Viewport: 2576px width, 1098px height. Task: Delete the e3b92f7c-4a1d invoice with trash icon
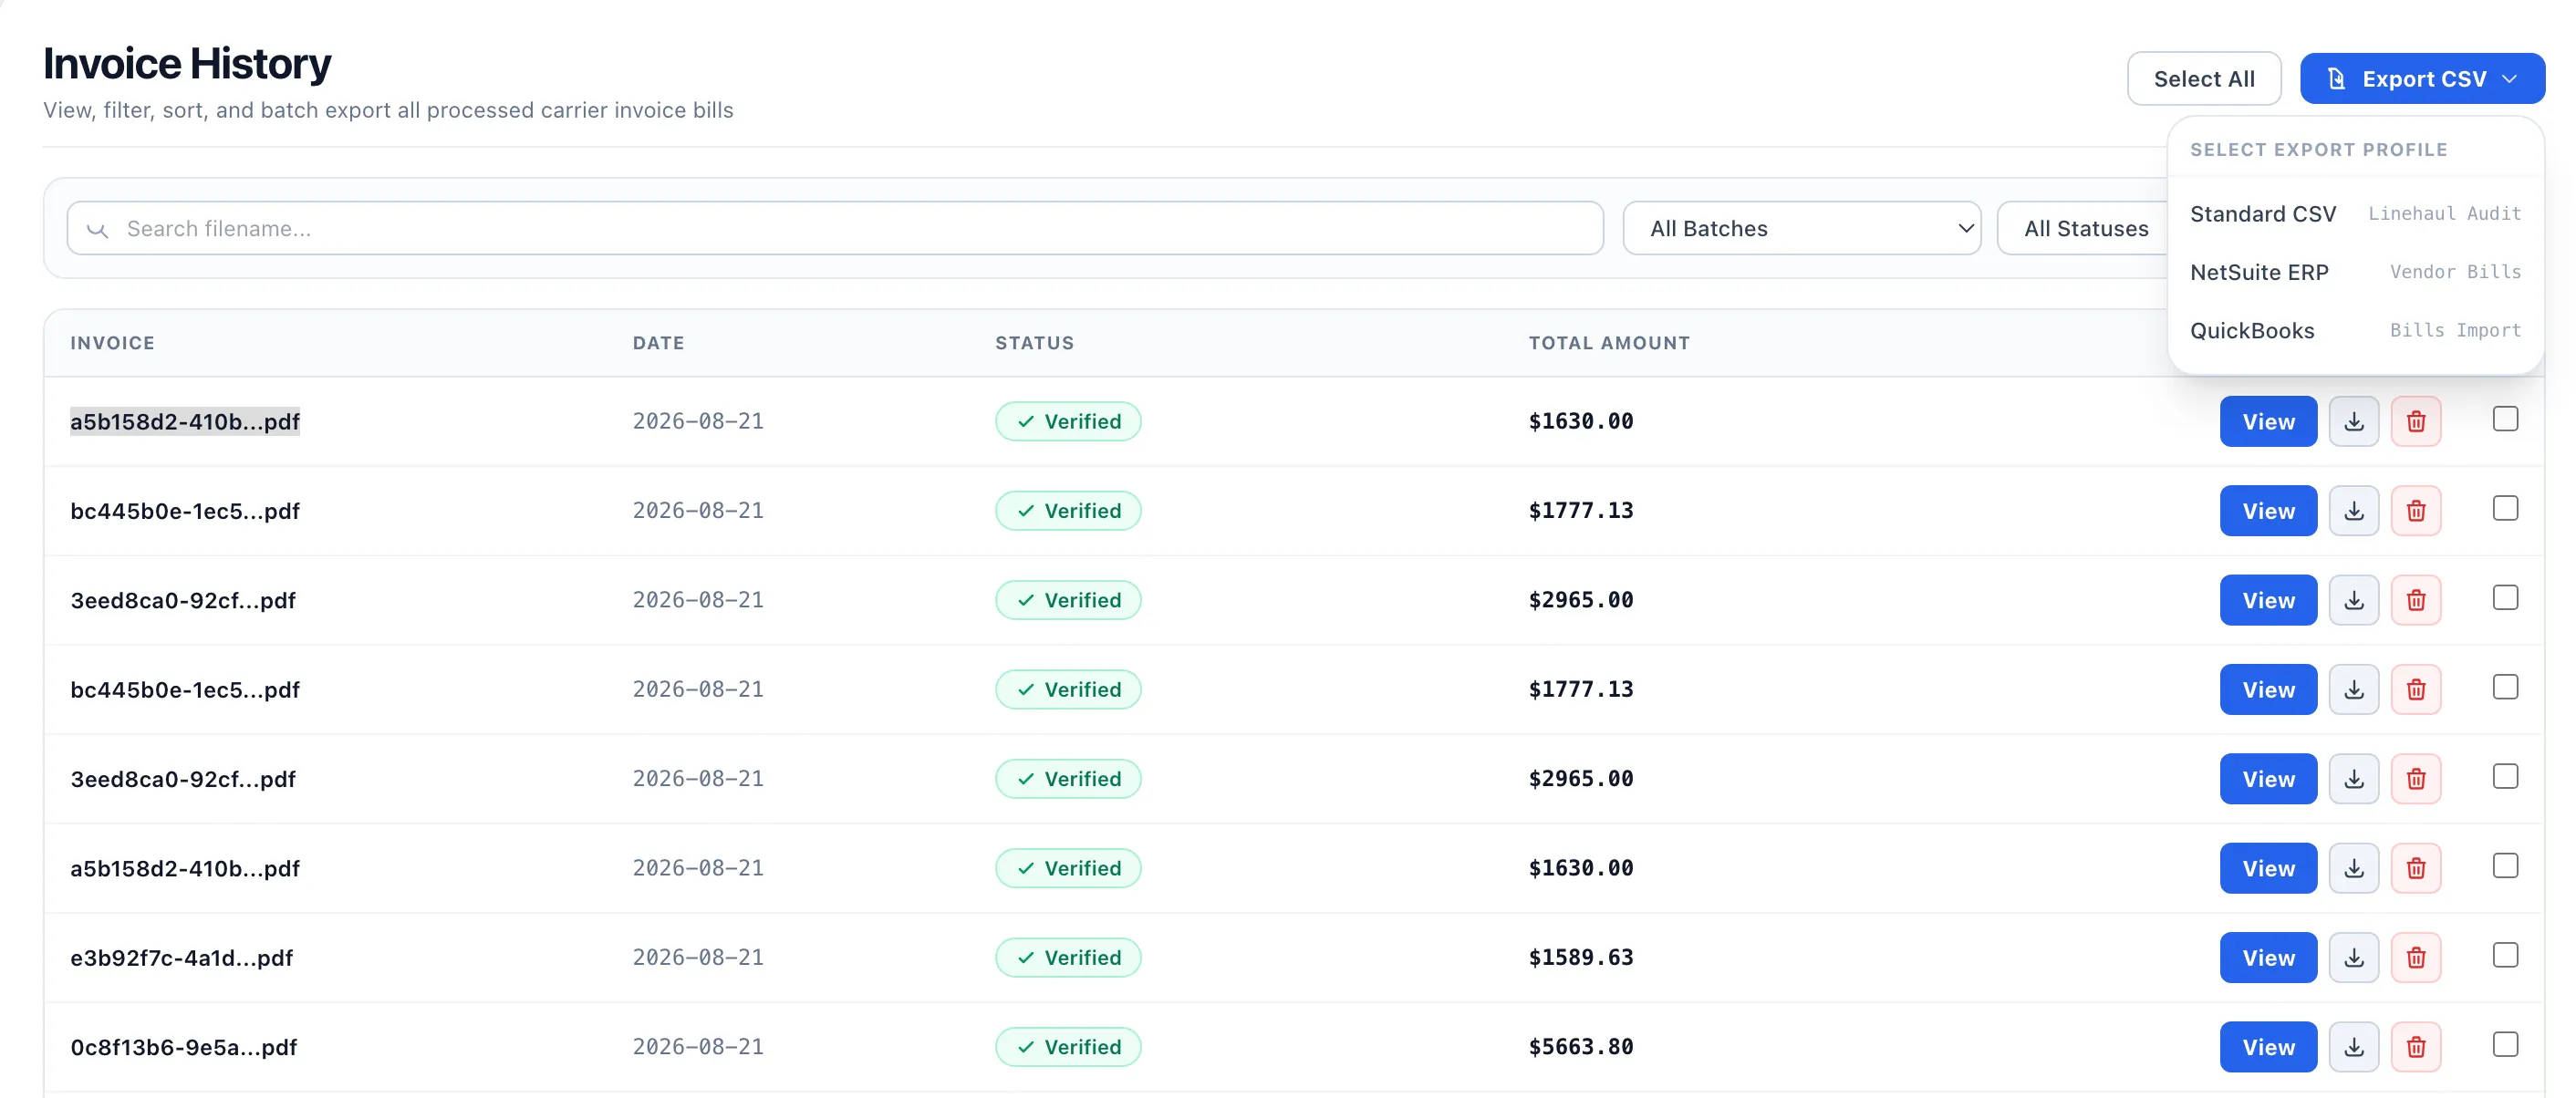tap(2416, 957)
